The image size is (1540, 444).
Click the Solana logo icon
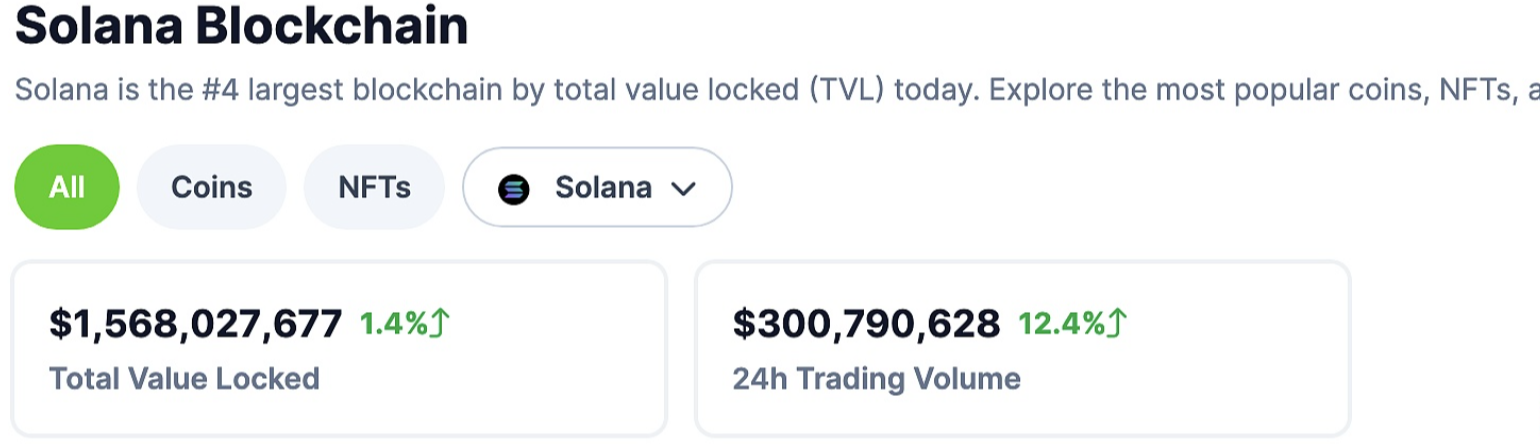[x=514, y=188]
